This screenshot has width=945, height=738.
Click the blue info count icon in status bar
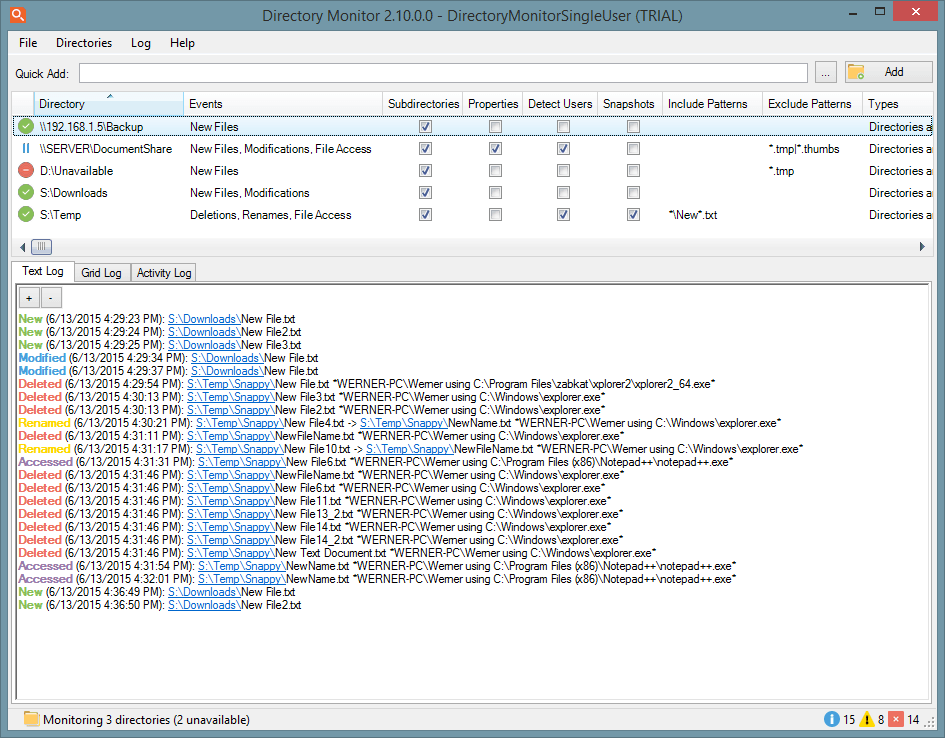point(831,719)
